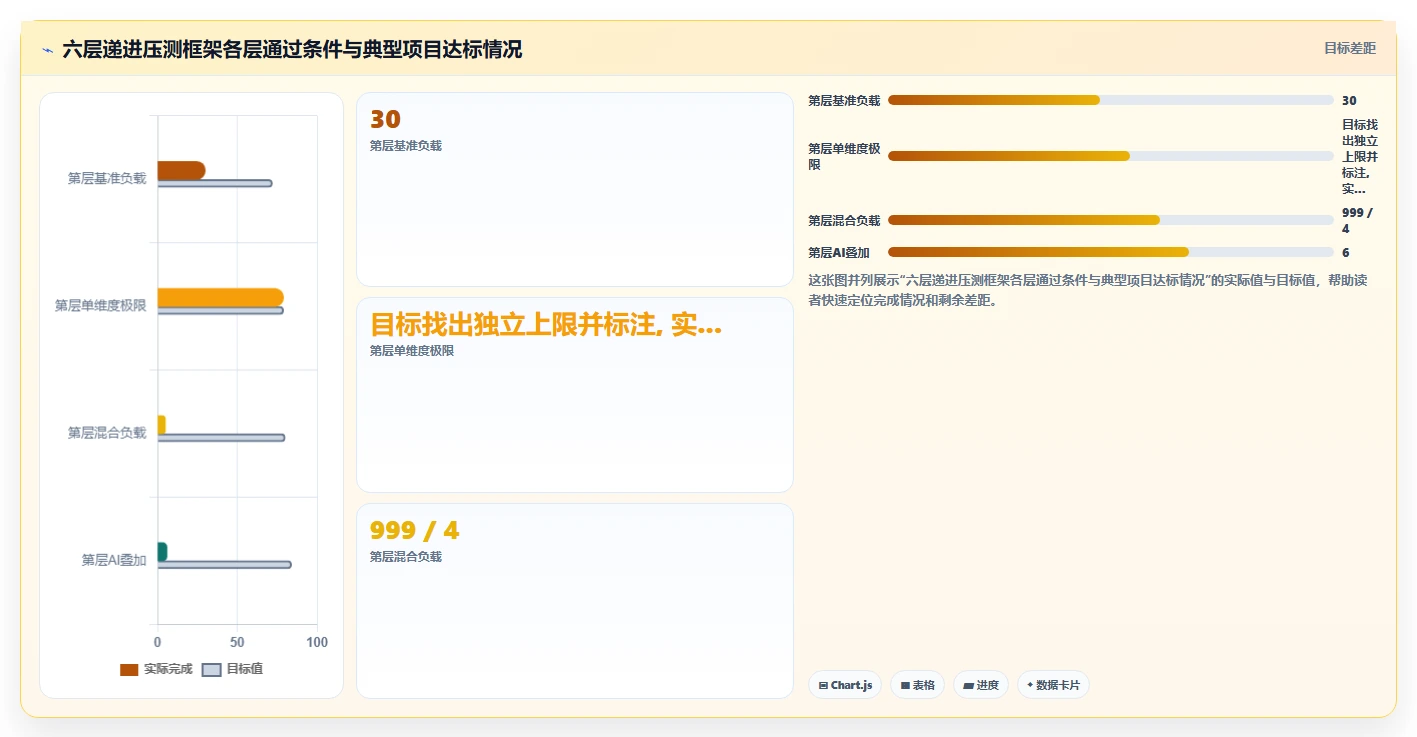The image size is (1417, 737).
Task: Click the amber 第层单维度极限 actual bar
Action: click(220, 297)
